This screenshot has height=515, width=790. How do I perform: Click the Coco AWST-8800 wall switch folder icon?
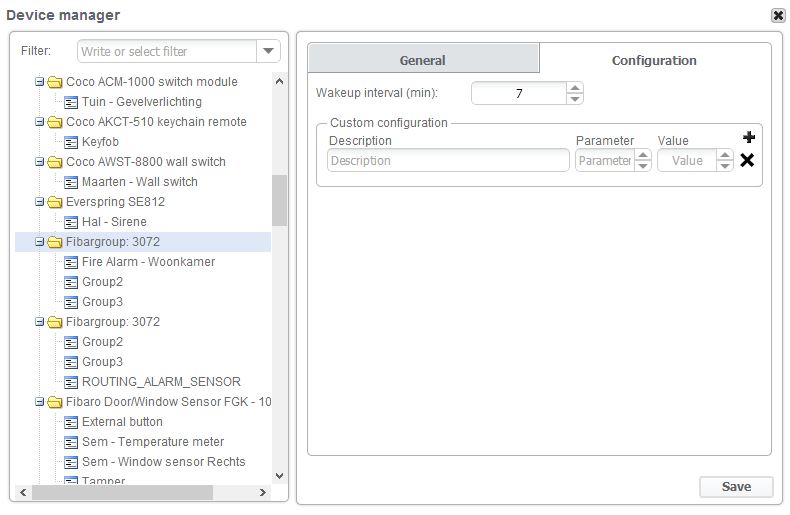(54, 162)
